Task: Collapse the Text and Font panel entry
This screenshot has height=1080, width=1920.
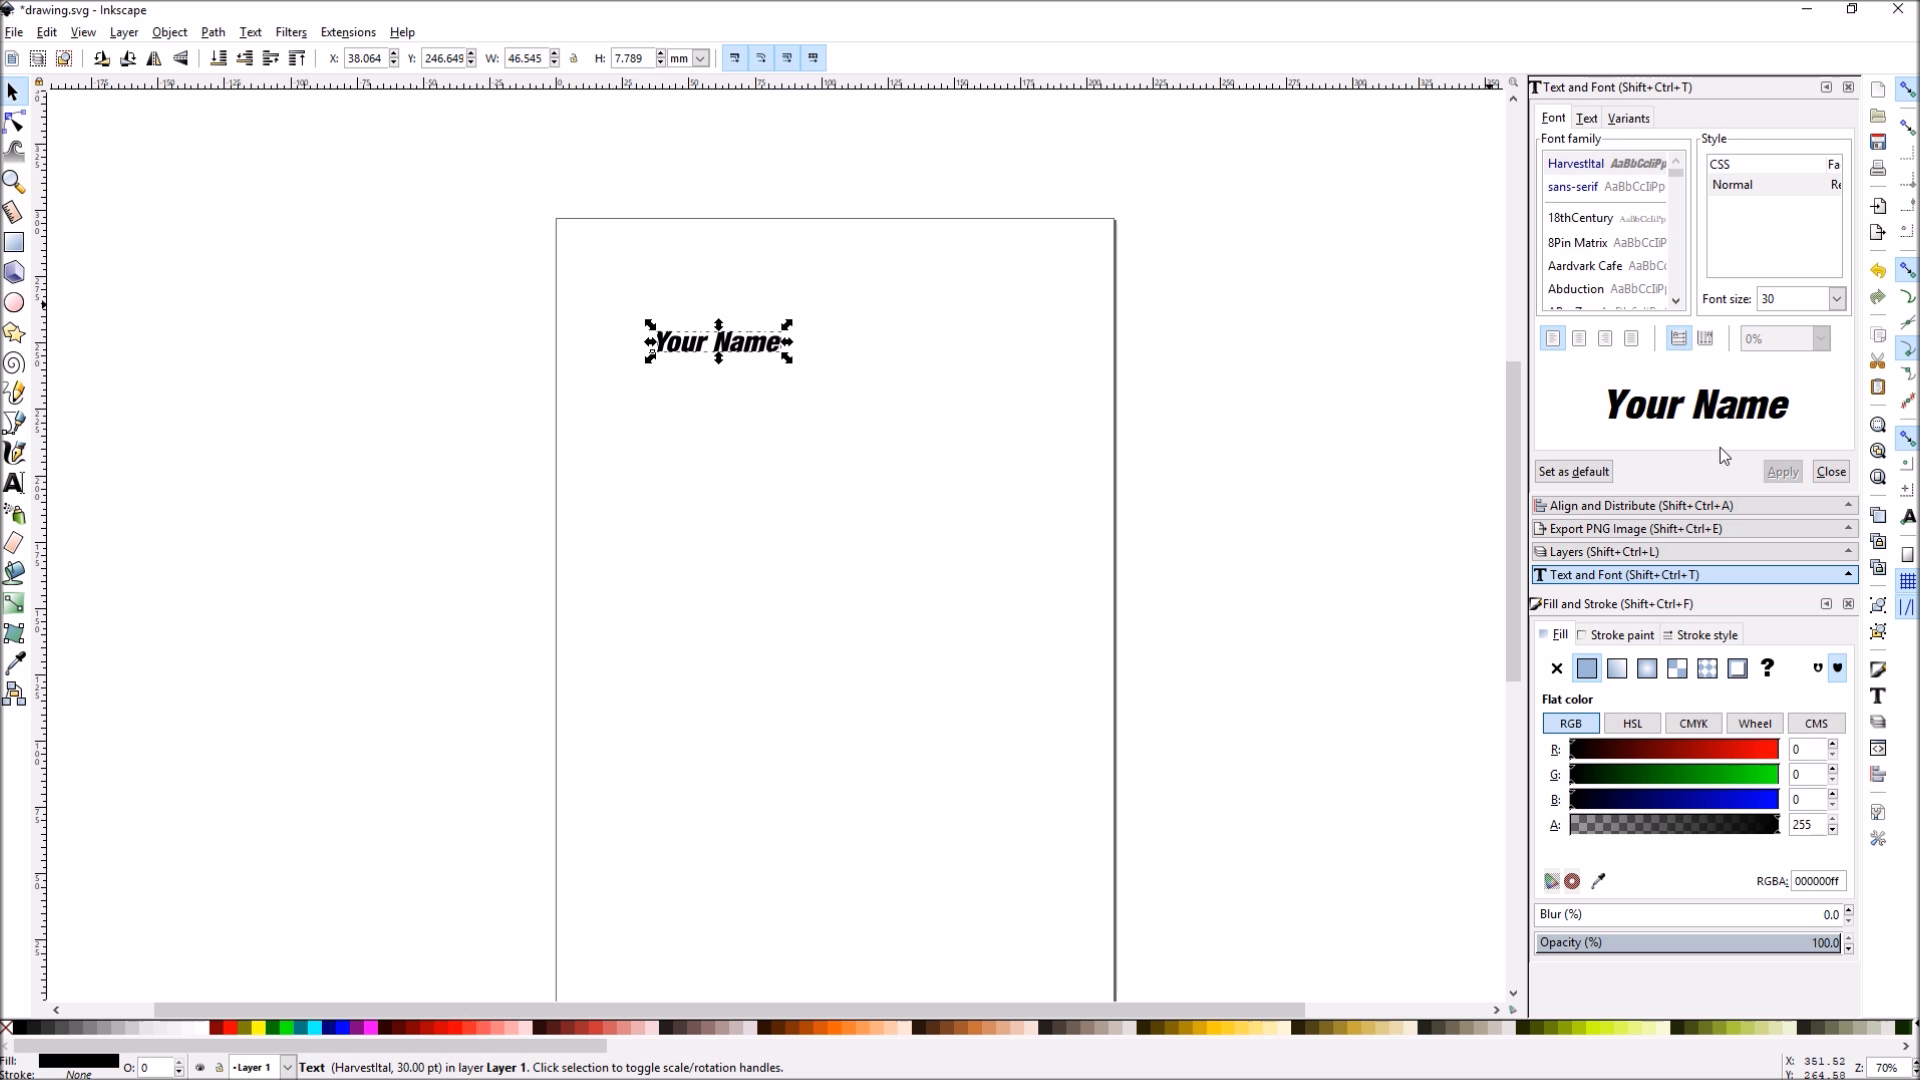Action: coord(1695,575)
